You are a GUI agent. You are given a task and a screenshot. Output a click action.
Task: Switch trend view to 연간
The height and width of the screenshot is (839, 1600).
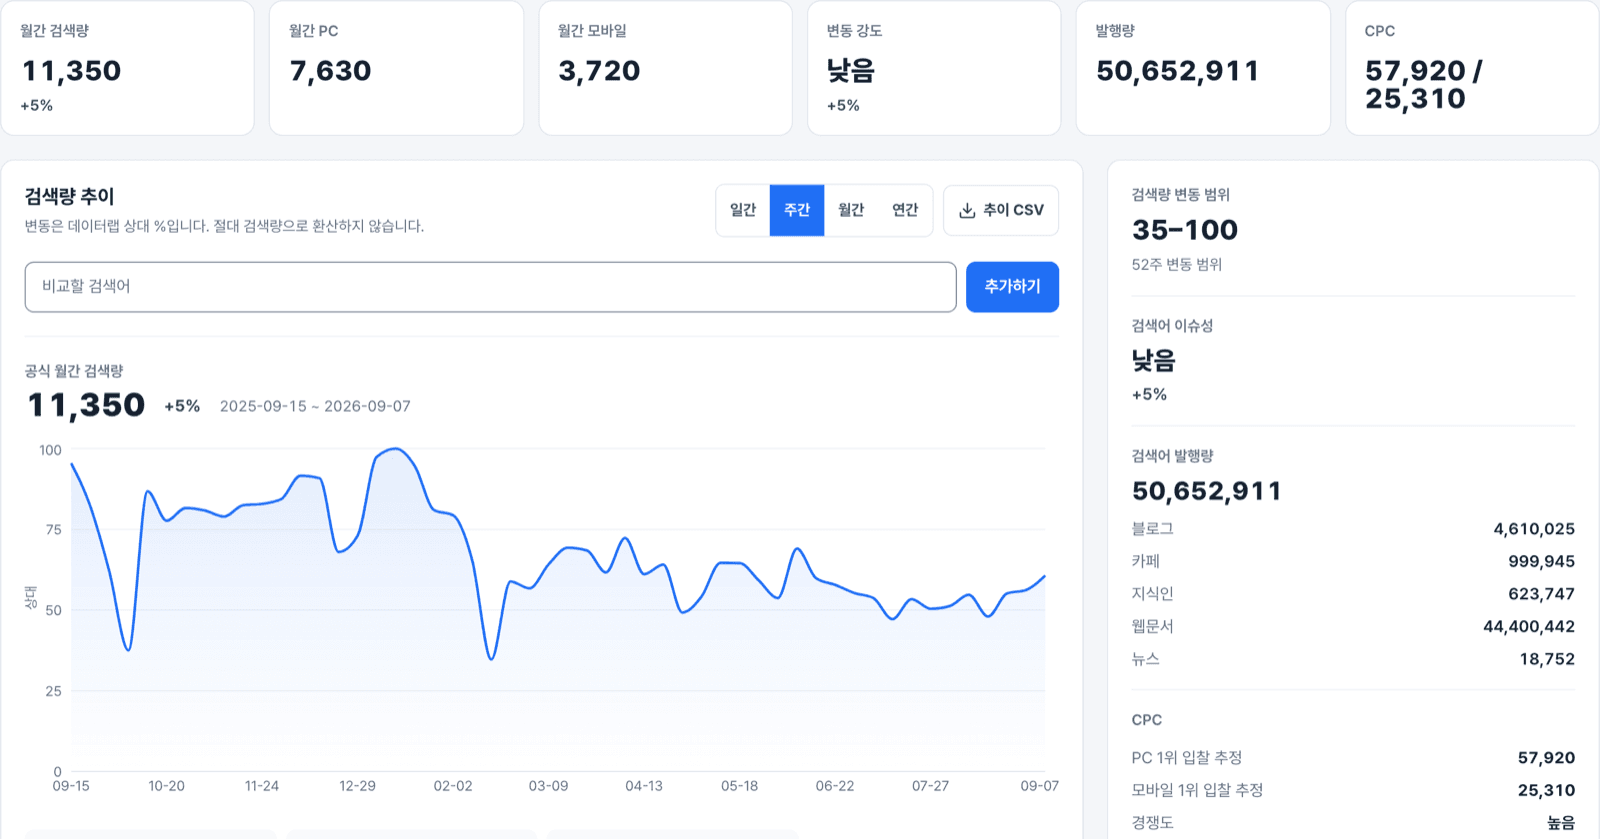[x=905, y=210]
